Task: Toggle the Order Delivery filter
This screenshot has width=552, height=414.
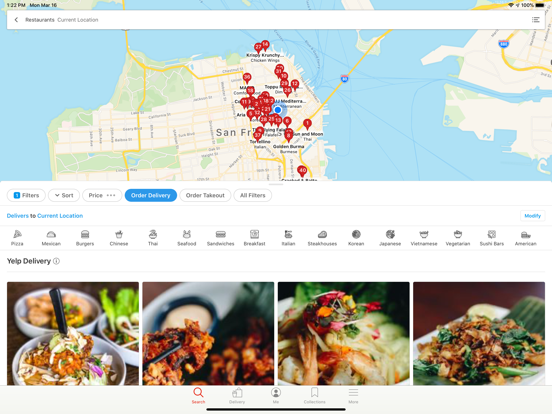Action: pyautogui.click(x=151, y=195)
